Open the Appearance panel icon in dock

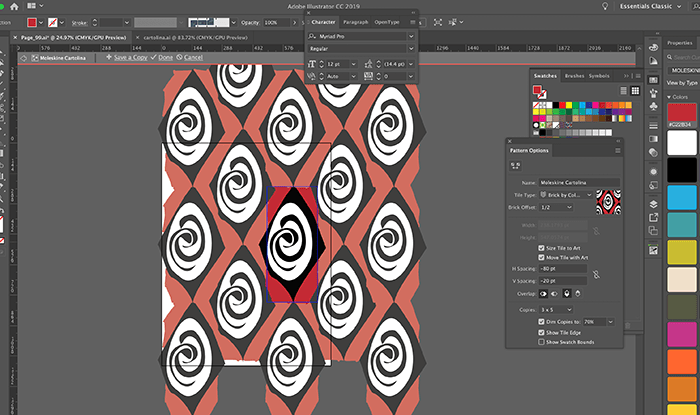tap(653, 172)
